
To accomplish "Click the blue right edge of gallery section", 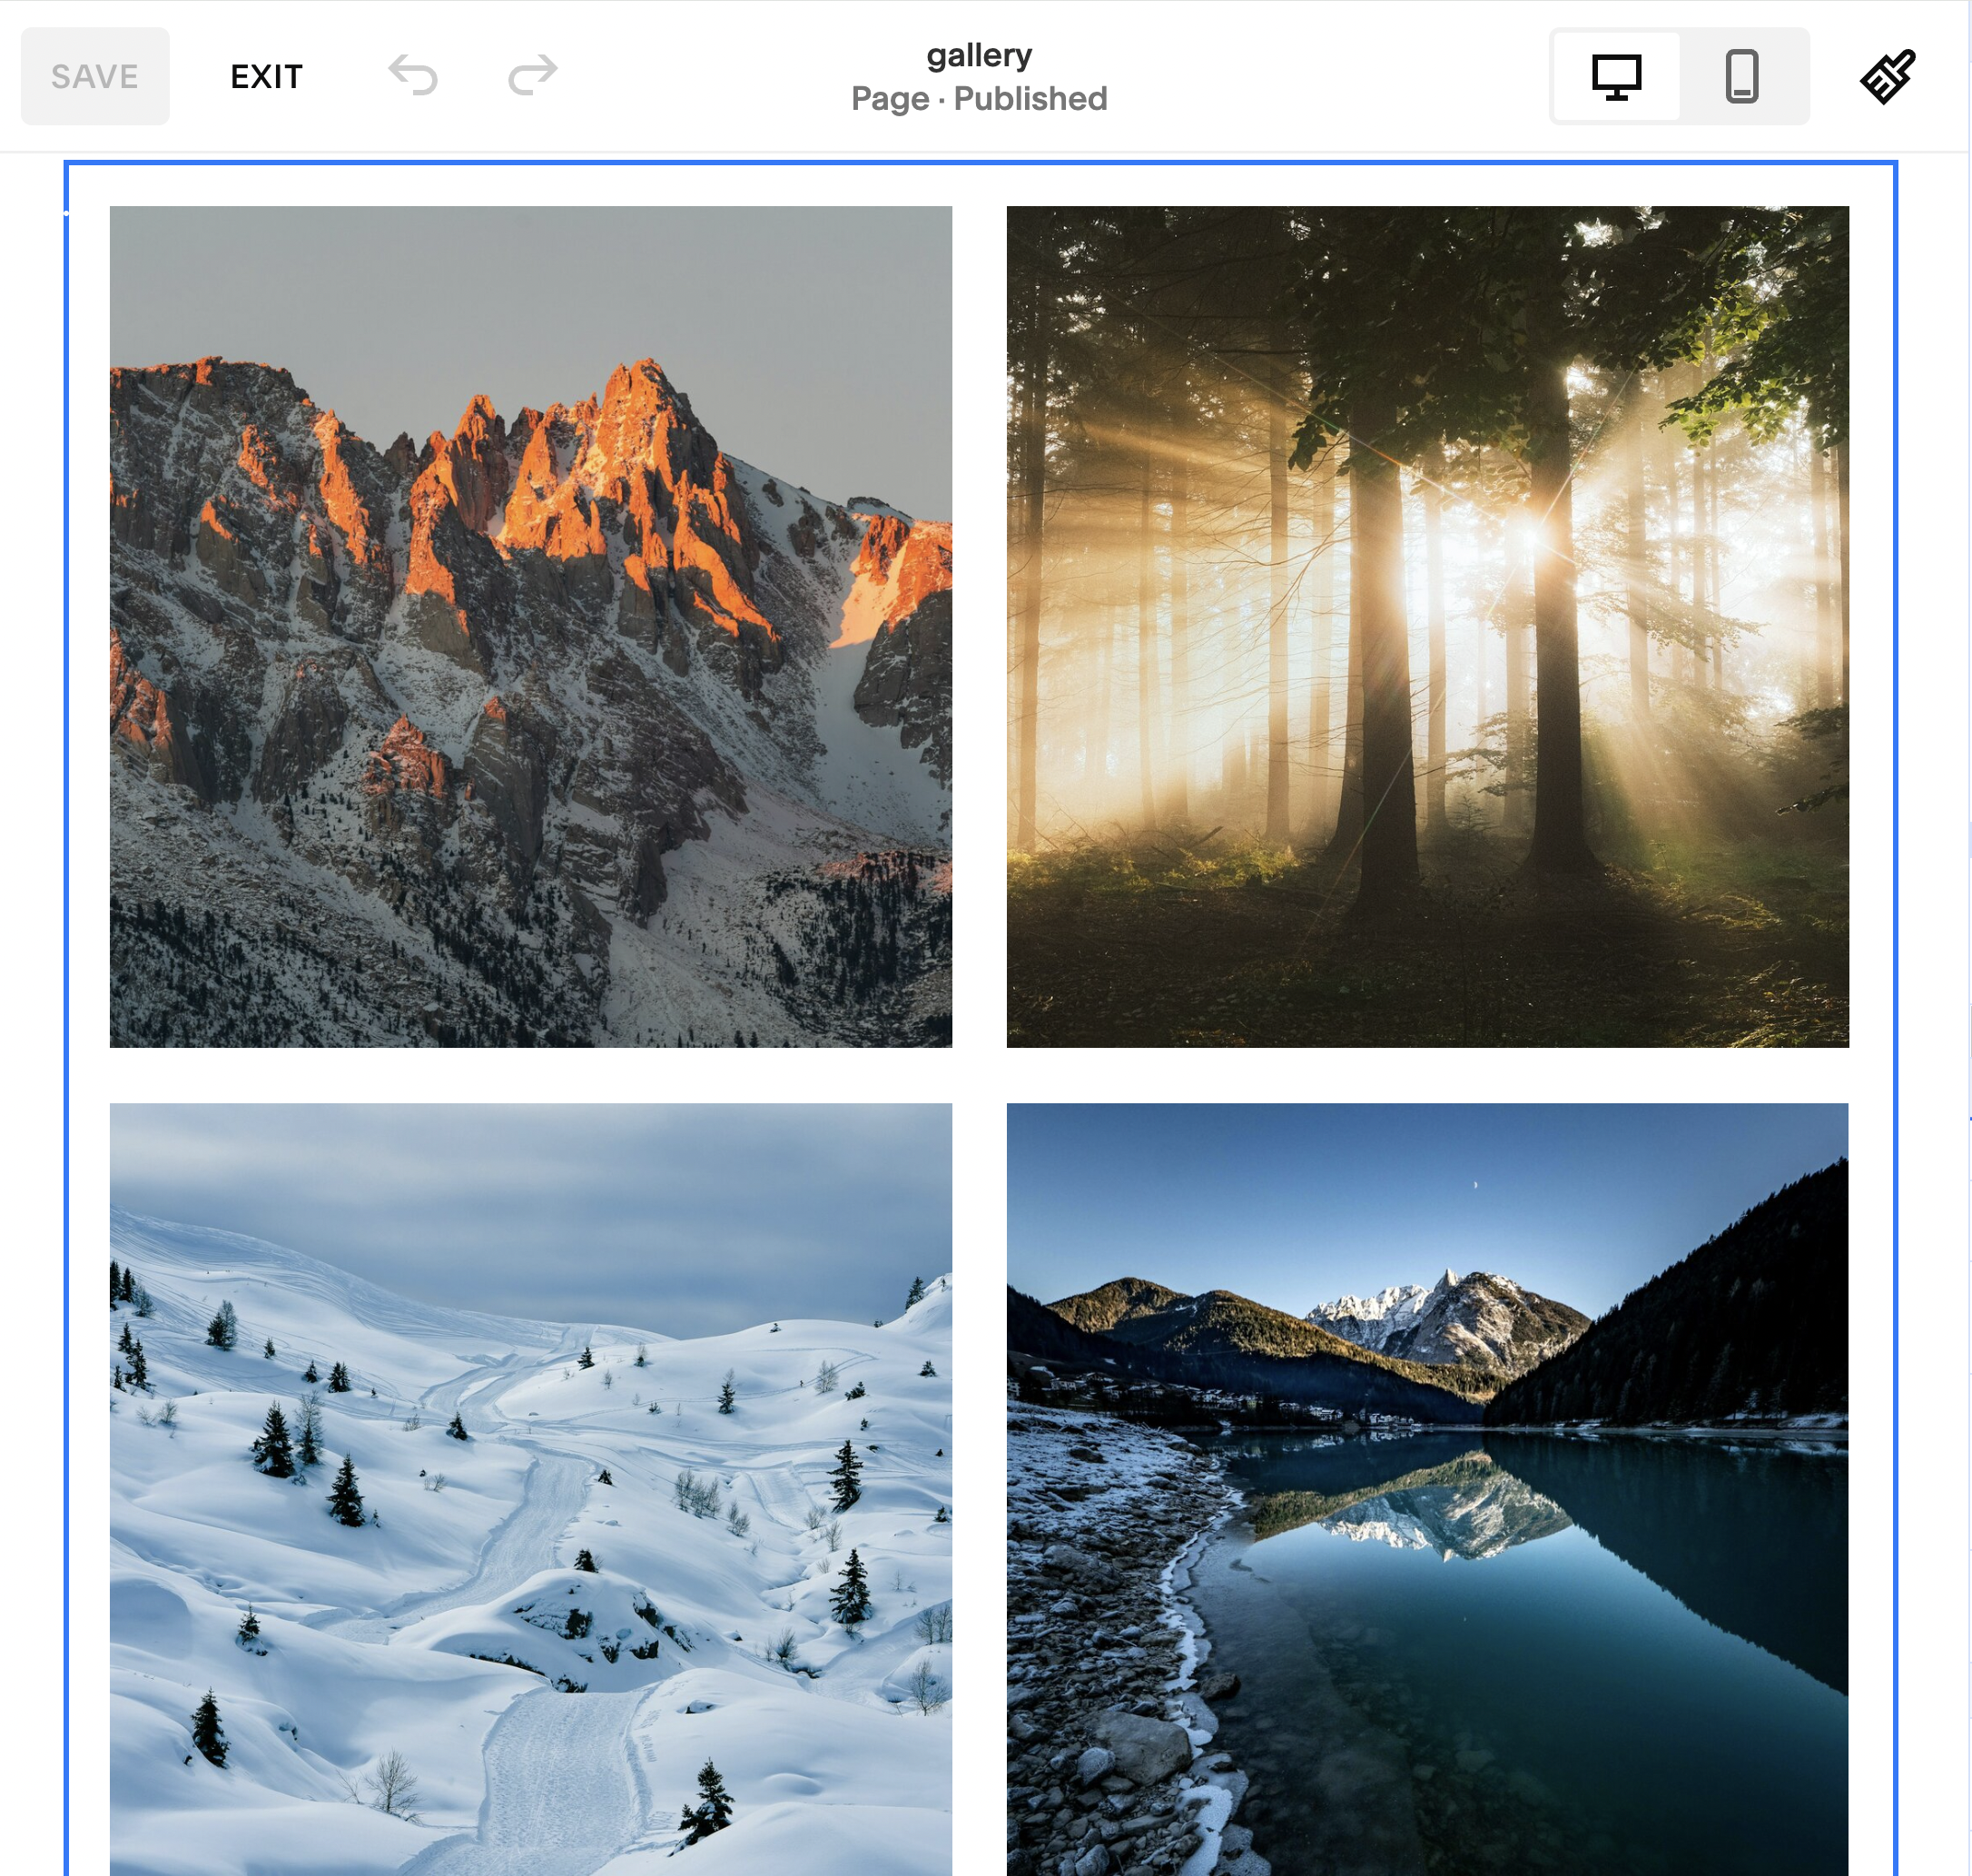I will point(1895,1000).
